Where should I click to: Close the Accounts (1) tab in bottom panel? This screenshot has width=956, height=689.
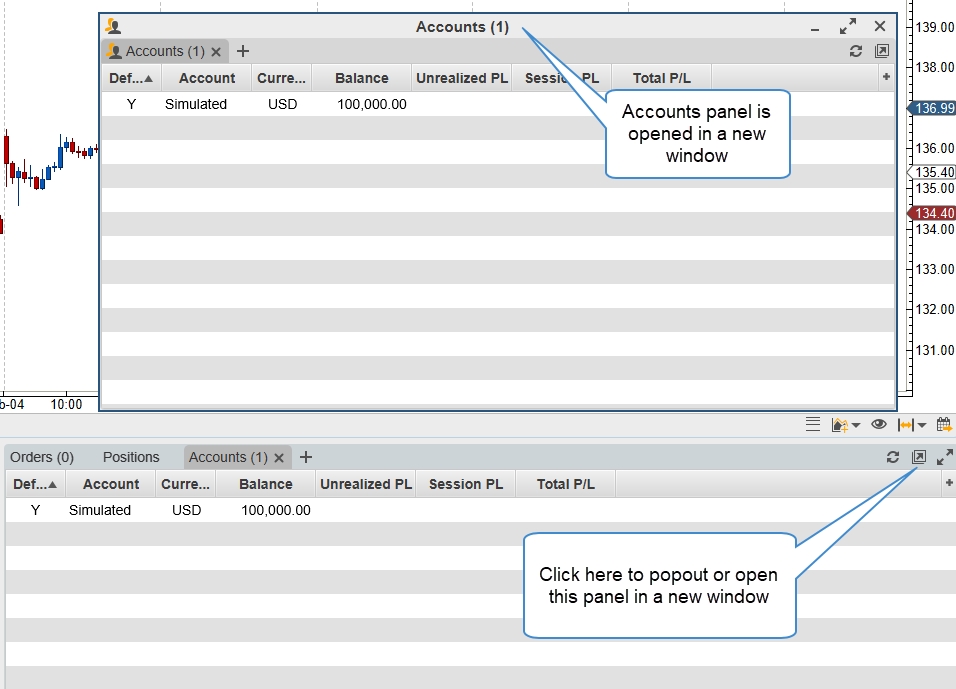click(279, 458)
